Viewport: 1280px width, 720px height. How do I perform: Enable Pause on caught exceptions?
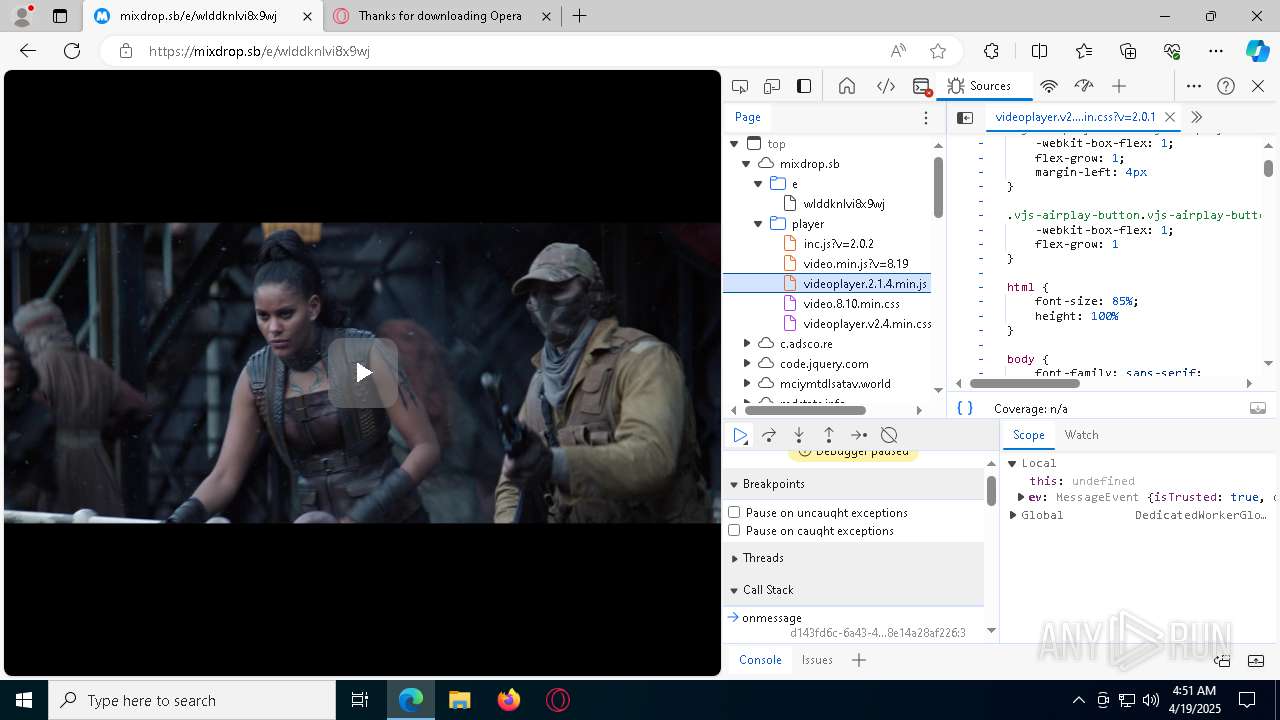click(x=734, y=530)
